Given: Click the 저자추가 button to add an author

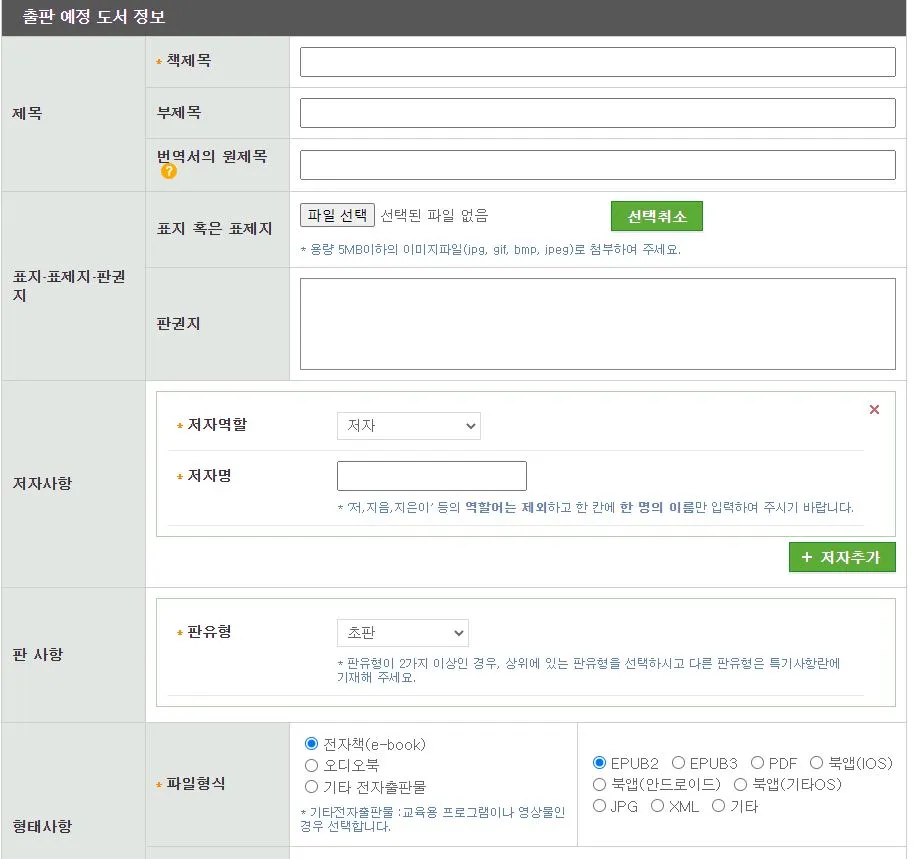Looking at the screenshot, I should pyautogui.click(x=842, y=557).
